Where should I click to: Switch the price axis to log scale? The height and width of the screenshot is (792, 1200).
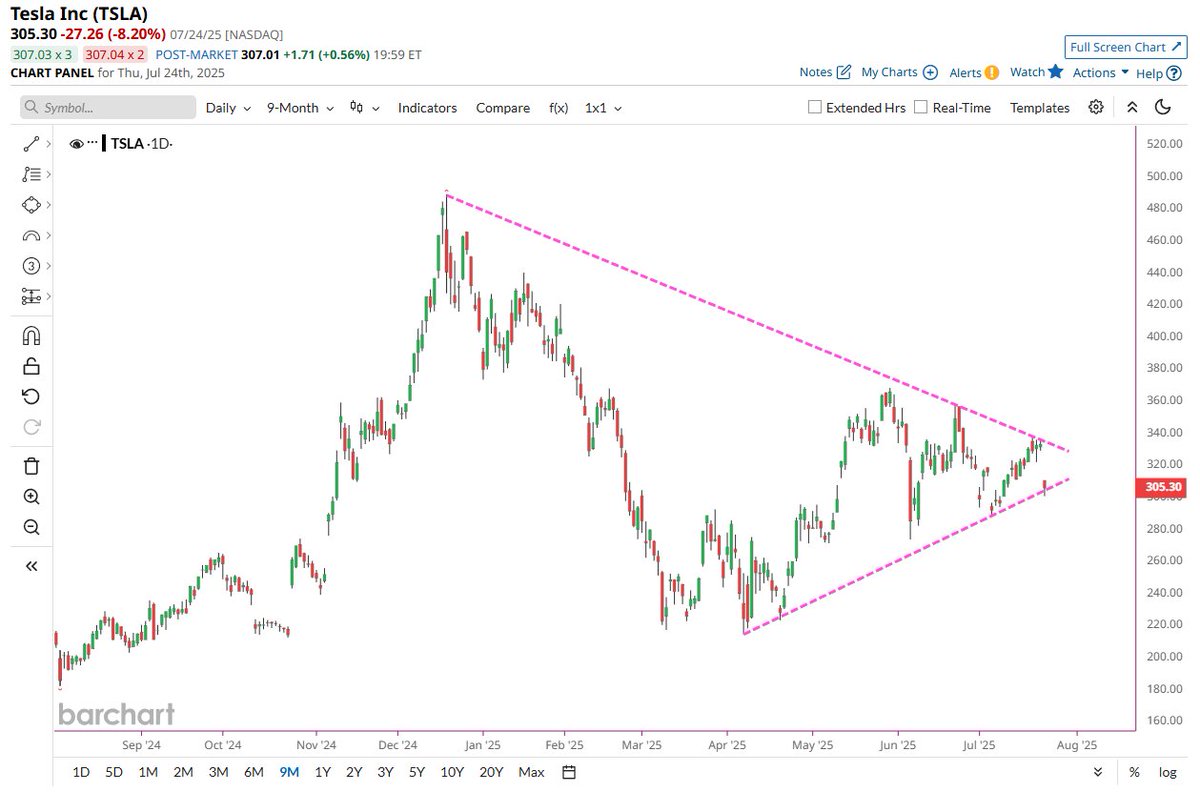coord(1167,772)
